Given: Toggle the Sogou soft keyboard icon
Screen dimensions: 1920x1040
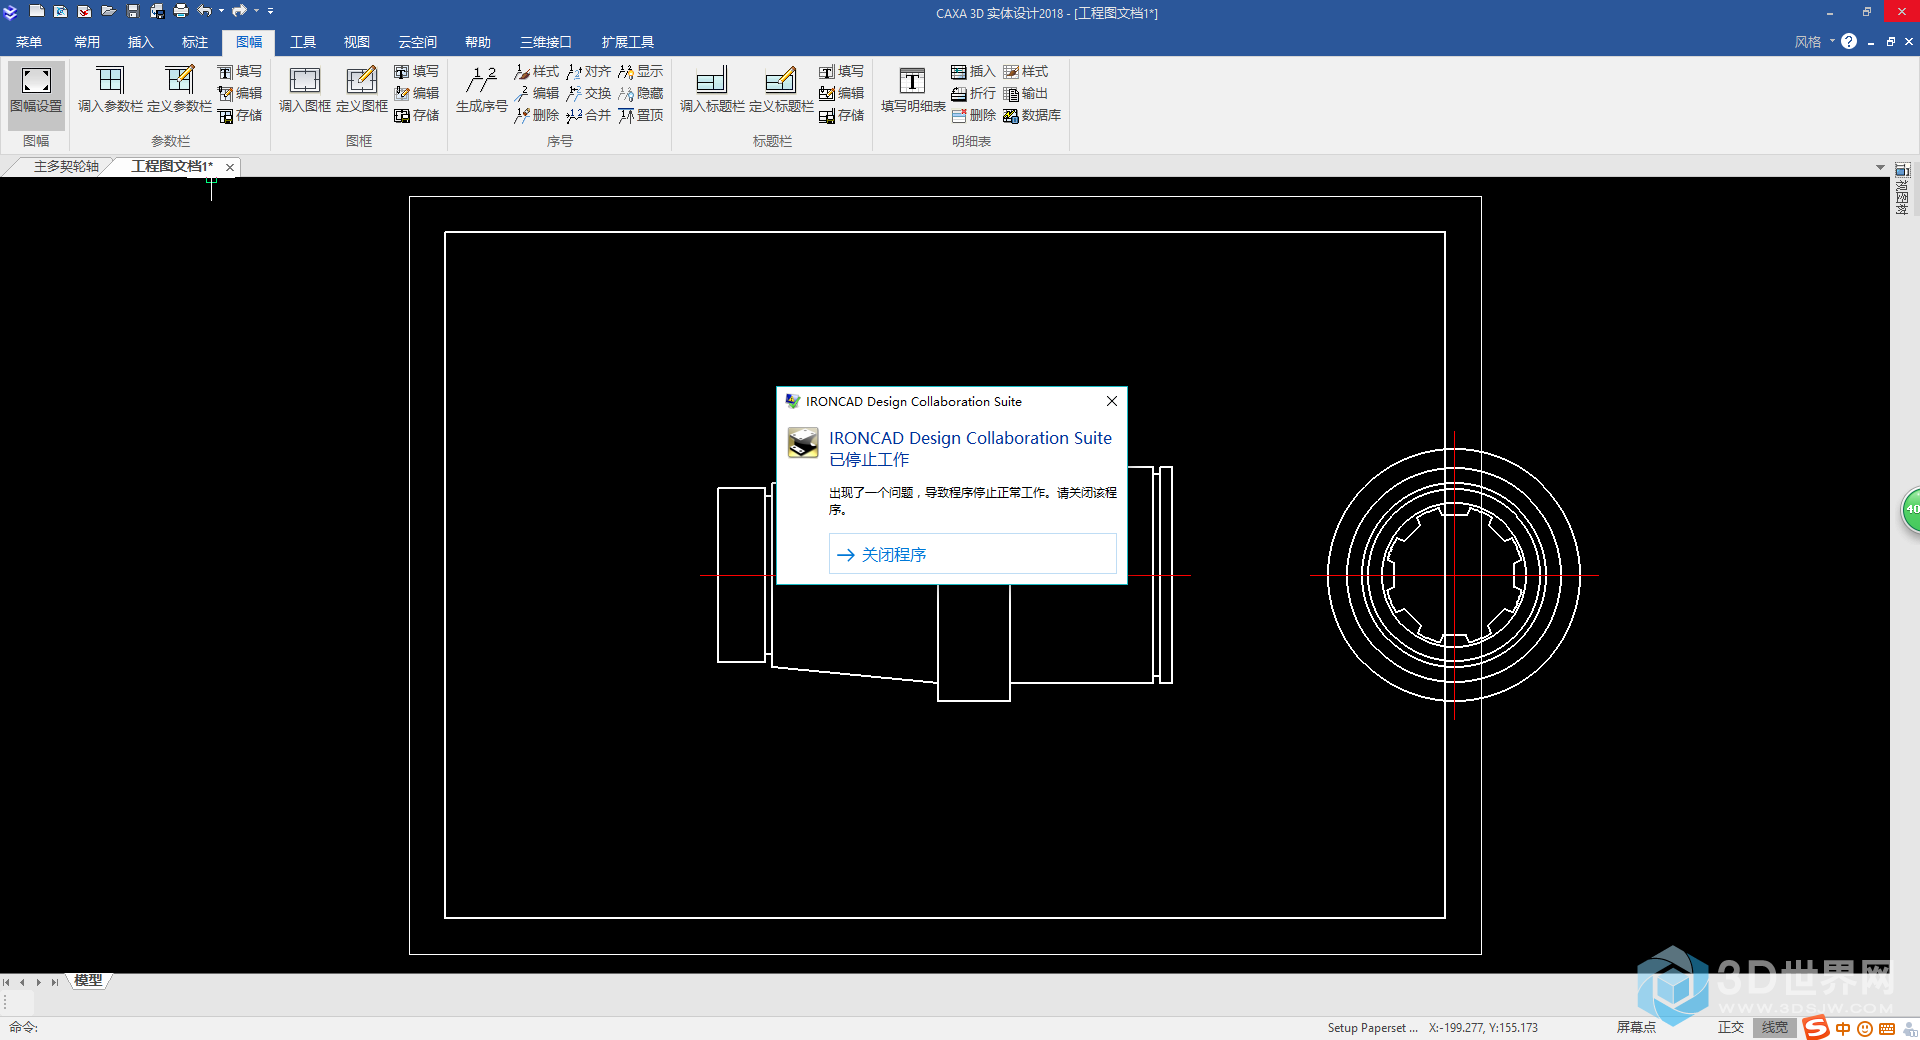Looking at the screenshot, I should pyautogui.click(x=1887, y=1029).
